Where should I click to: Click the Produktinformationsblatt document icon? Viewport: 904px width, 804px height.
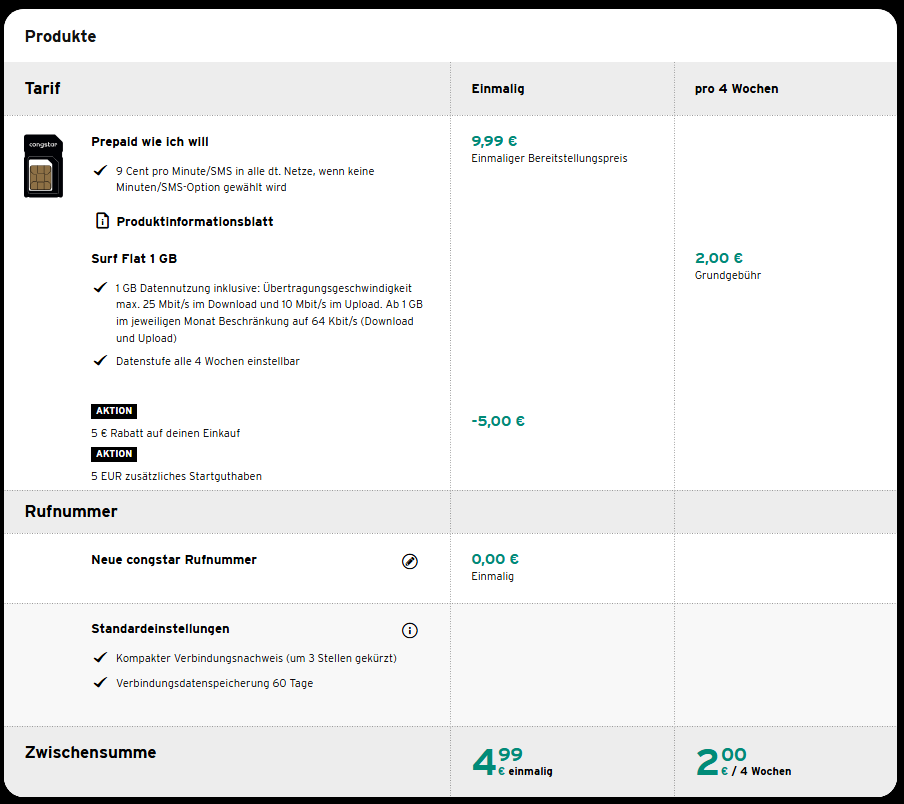[101, 221]
